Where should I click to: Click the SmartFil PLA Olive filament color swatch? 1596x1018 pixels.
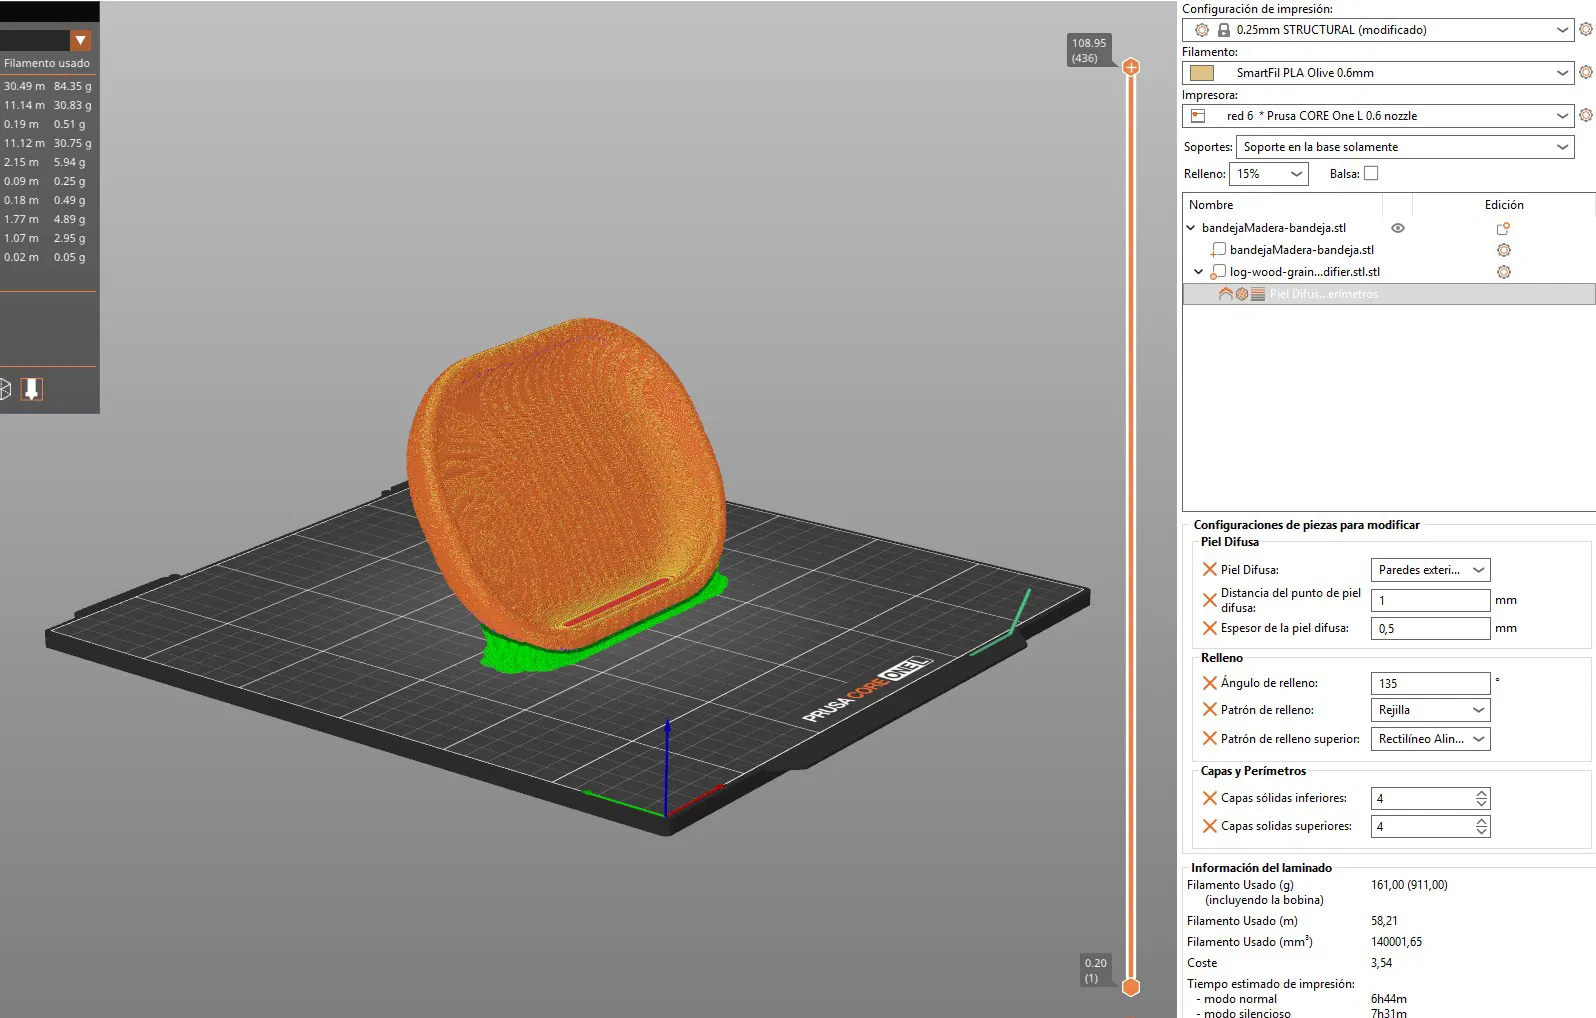pyautogui.click(x=1202, y=73)
